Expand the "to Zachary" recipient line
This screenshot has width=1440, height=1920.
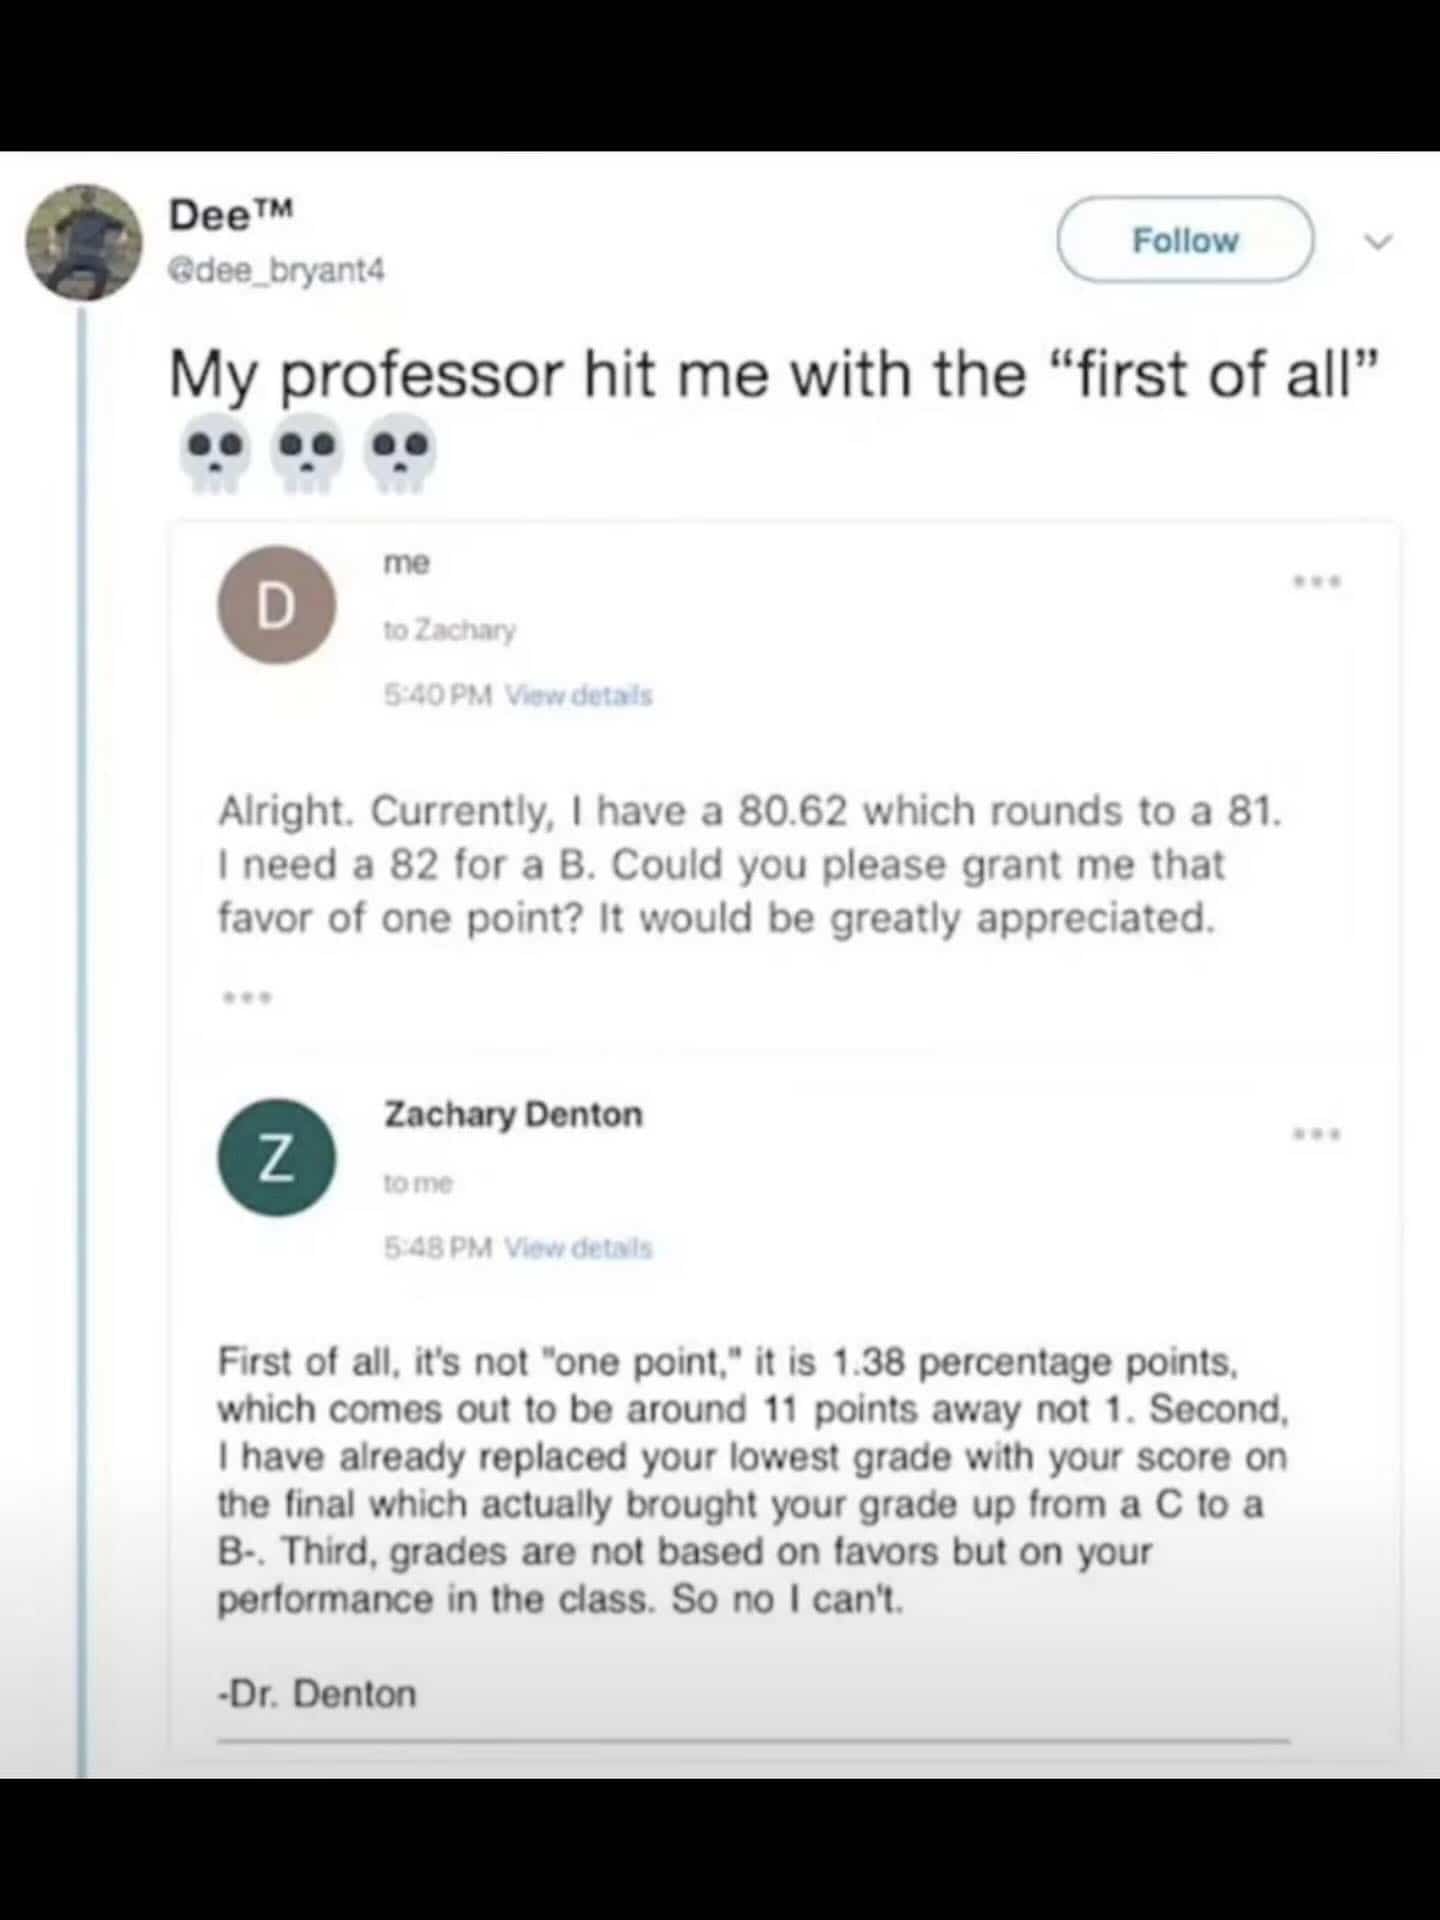tap(450, 630)
